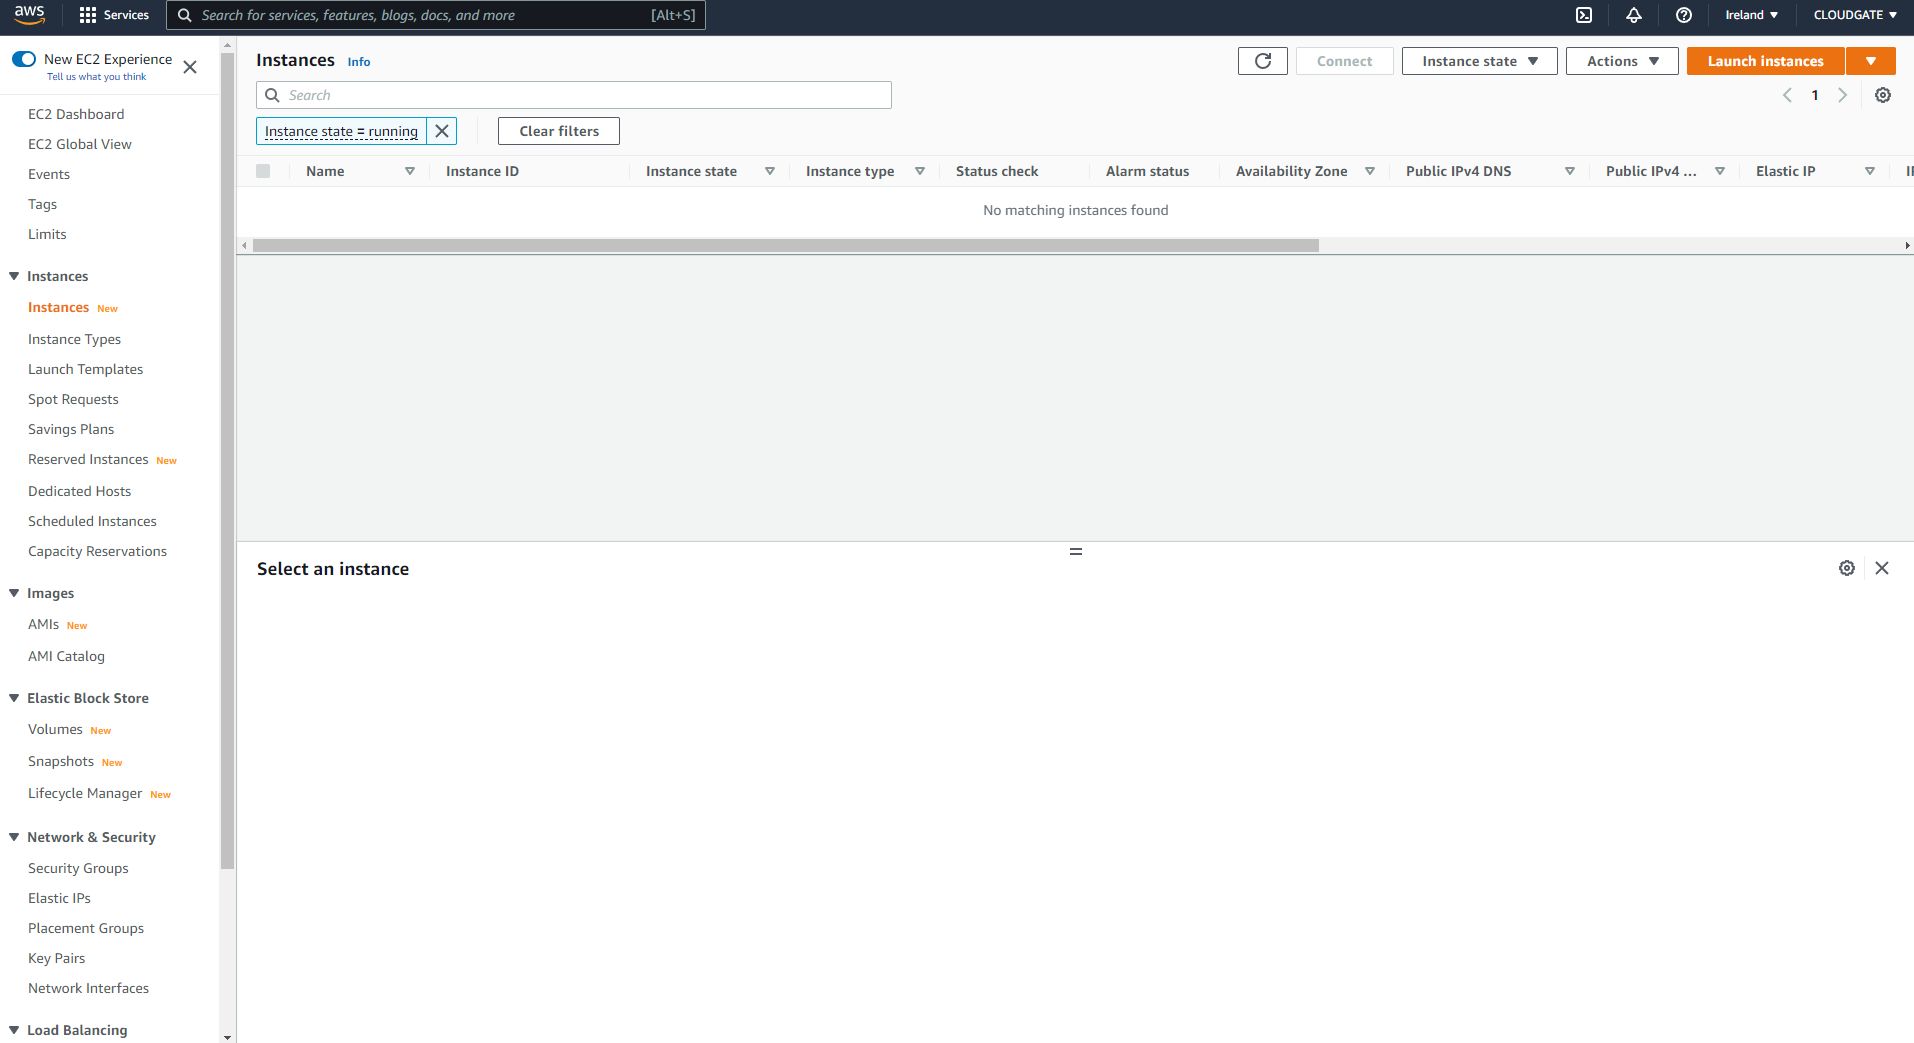Click the Clear filters button
The width and height of the screenshot is (1914, 1043).
[559, 131]
